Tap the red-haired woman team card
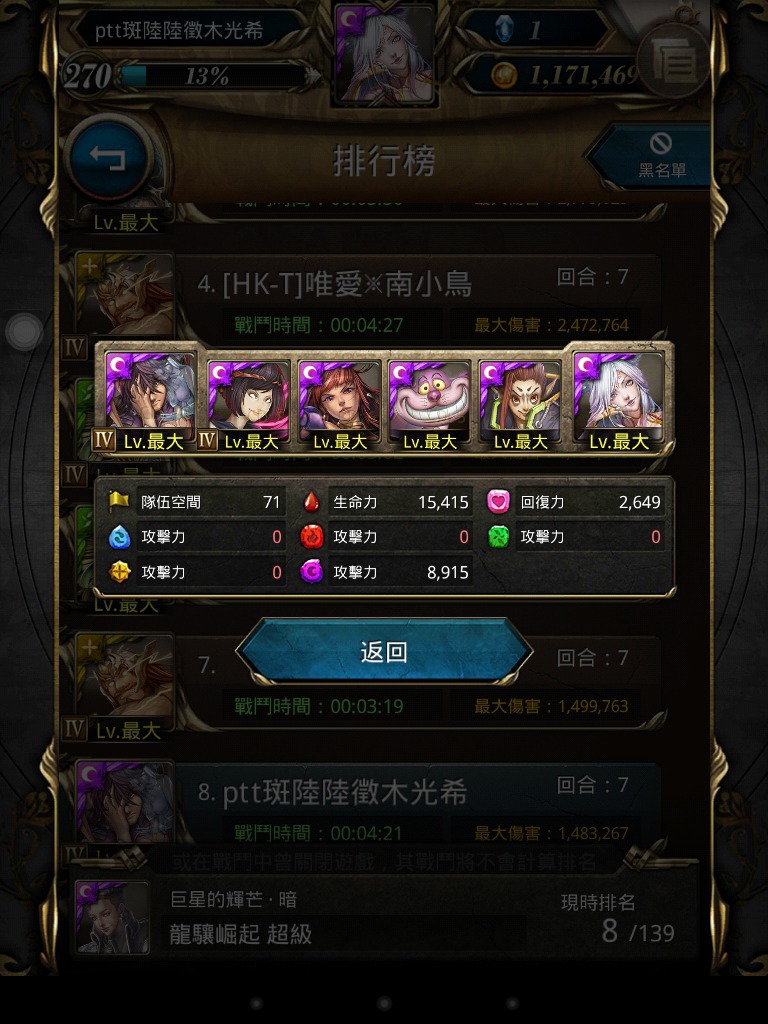 pyautogui.click(x=339, y=405)
